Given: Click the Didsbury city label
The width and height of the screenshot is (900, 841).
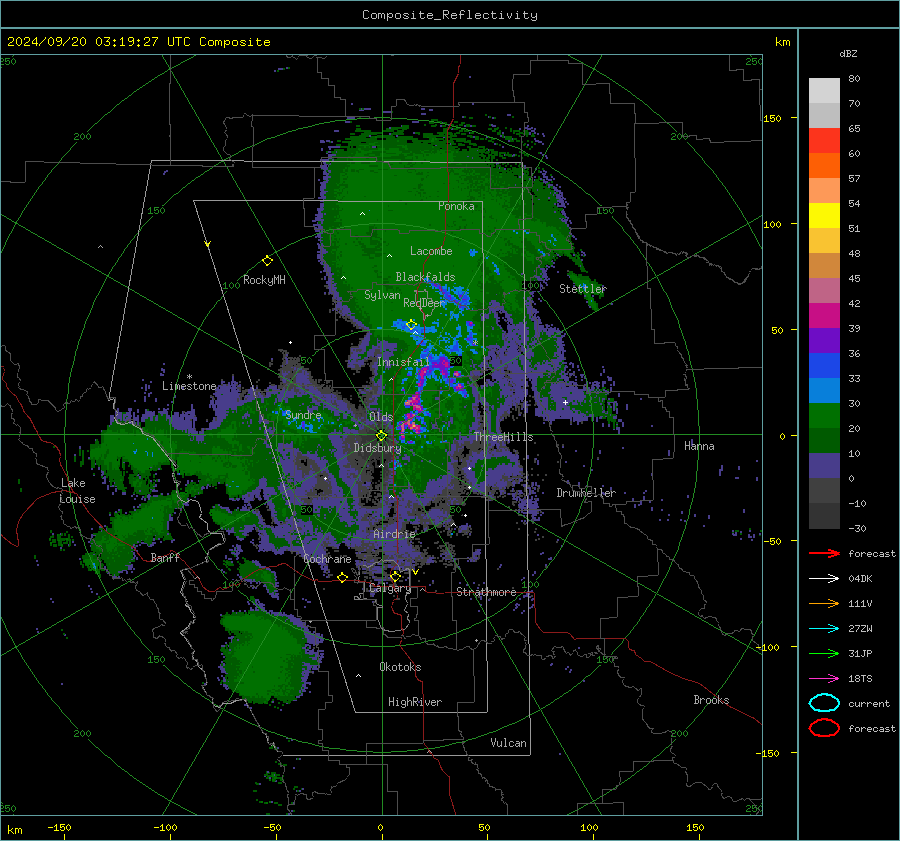Looking at the screenshot, I should tap(377, 448).
